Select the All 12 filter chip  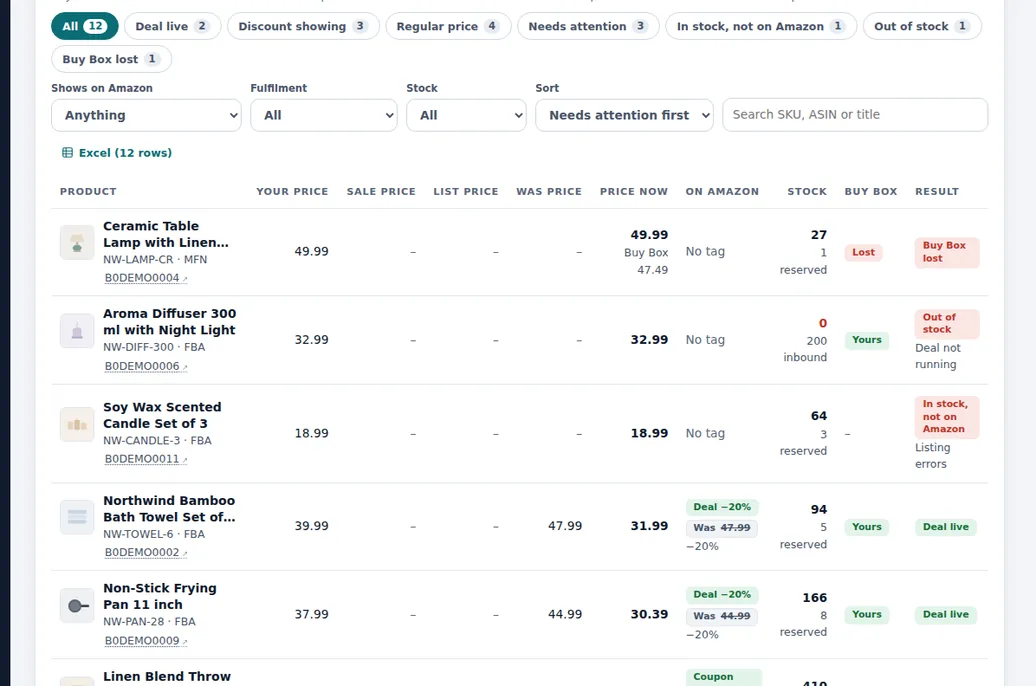coord(85,26)
